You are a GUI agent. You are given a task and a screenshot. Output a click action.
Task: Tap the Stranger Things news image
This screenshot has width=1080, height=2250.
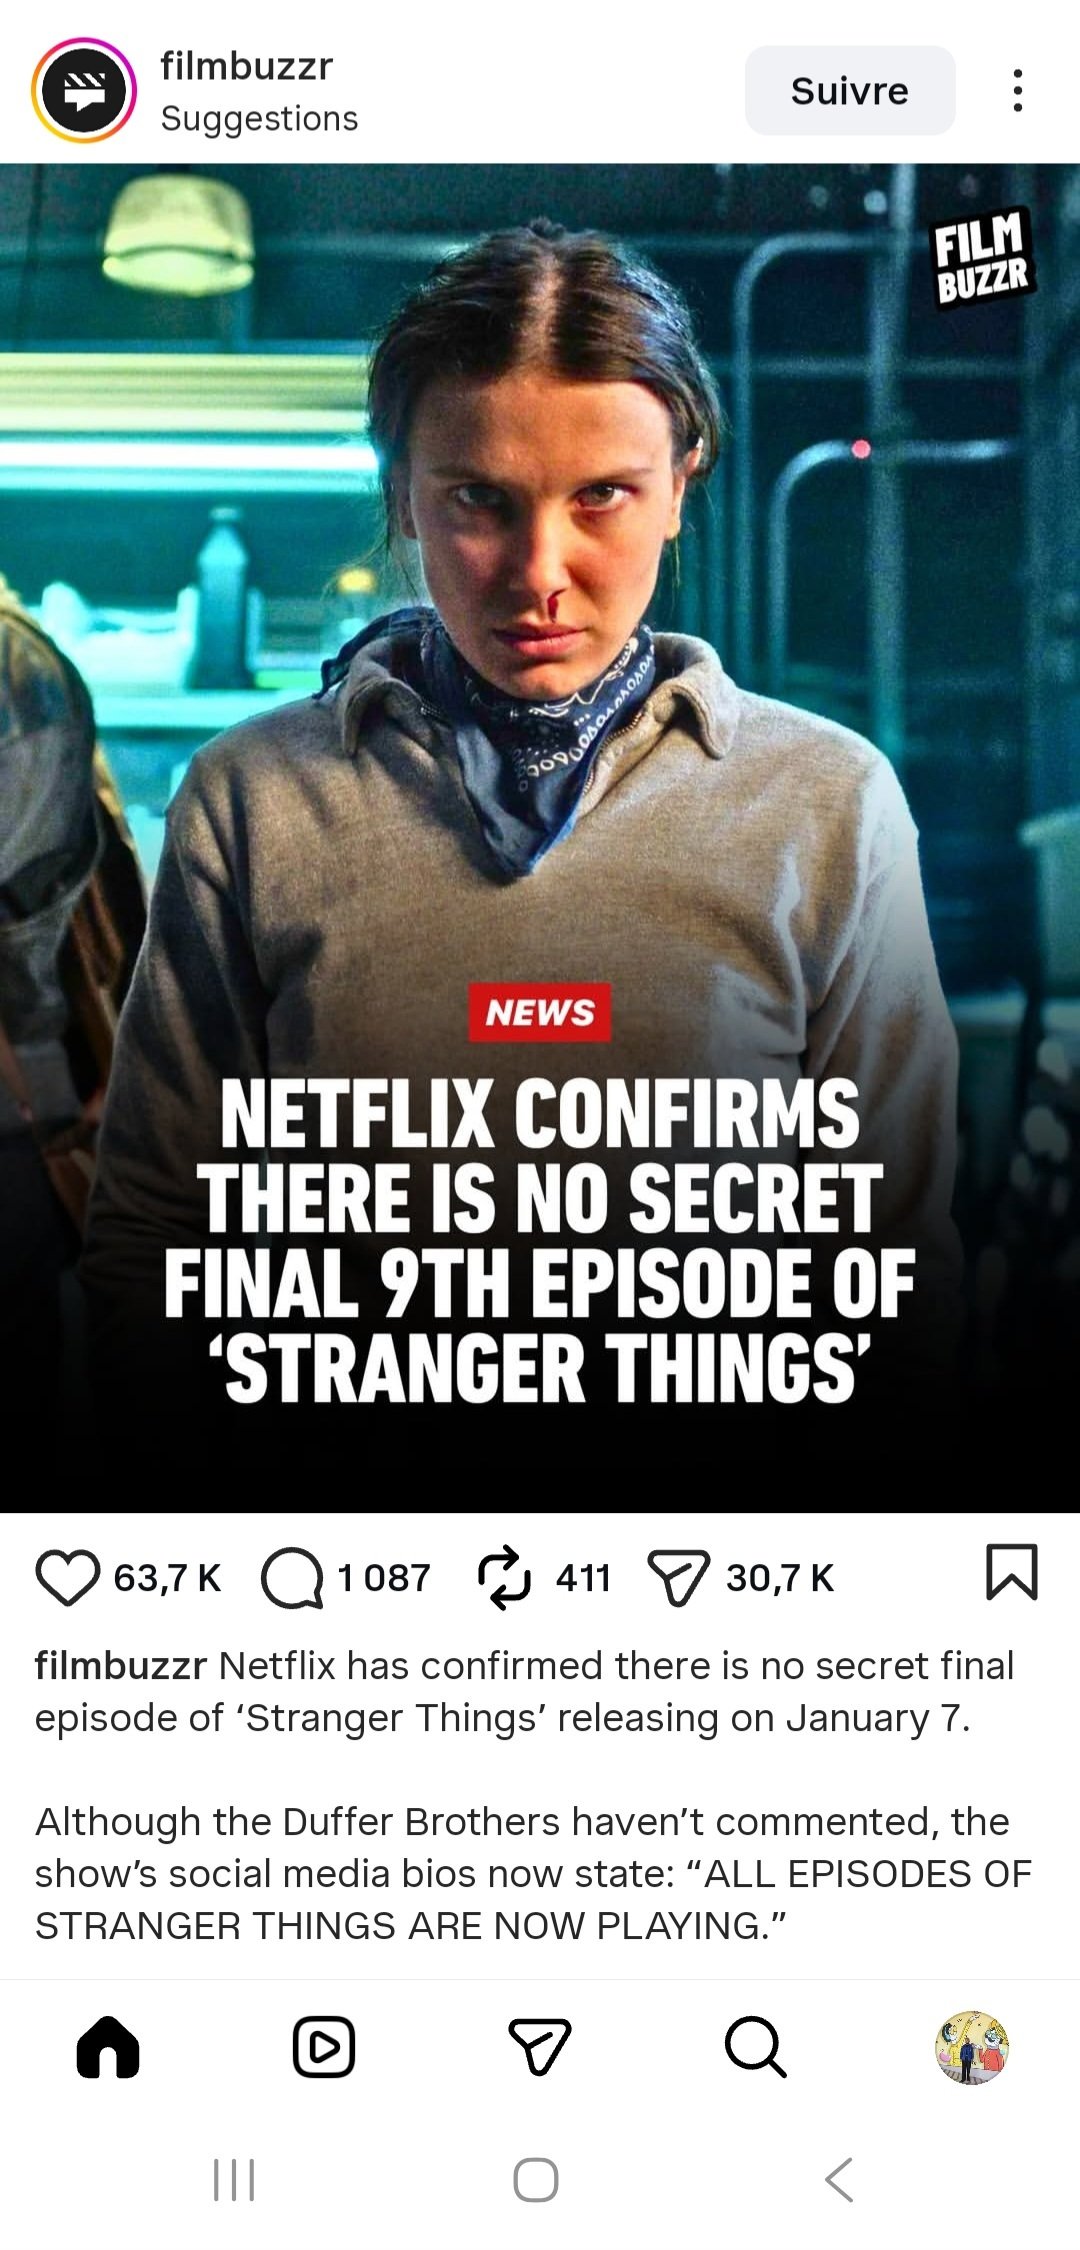pyautogui.click(x=540, y=838)
